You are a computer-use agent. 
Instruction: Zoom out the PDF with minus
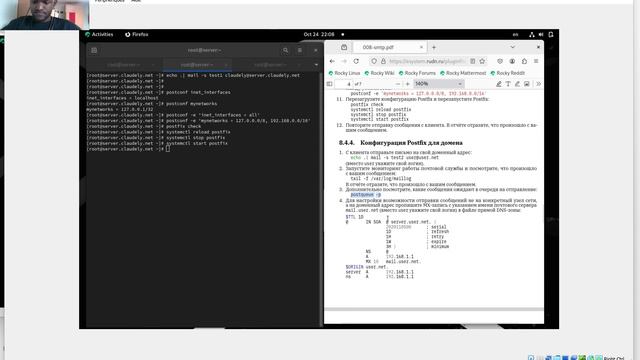[398, 84]
